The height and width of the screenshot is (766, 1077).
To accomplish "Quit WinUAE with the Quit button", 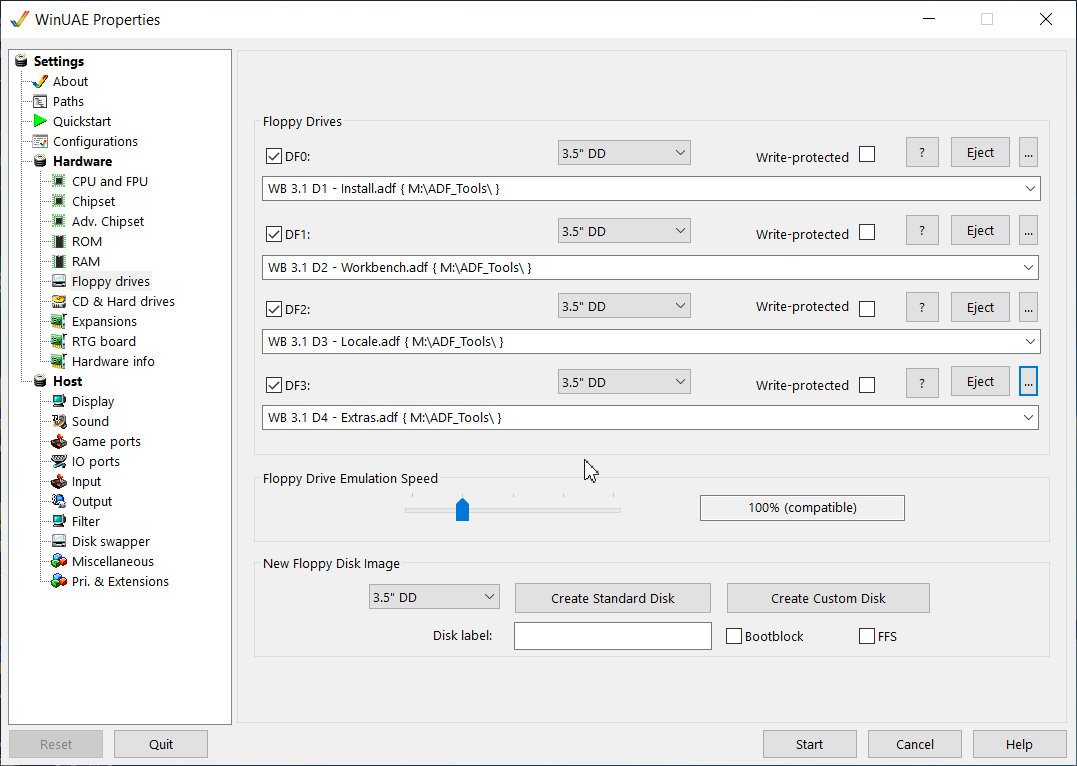I will (x=161, y=744).
